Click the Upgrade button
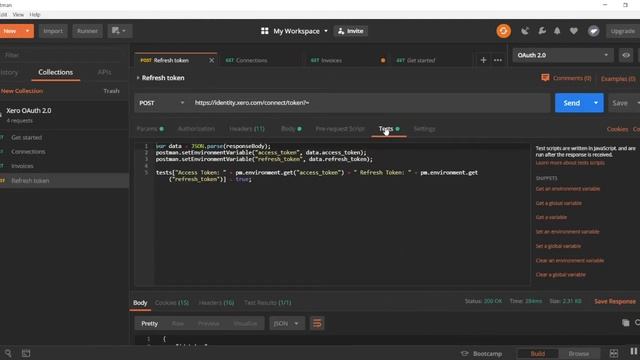The width and height of the screenshot is (640, 360). (622, 31)
